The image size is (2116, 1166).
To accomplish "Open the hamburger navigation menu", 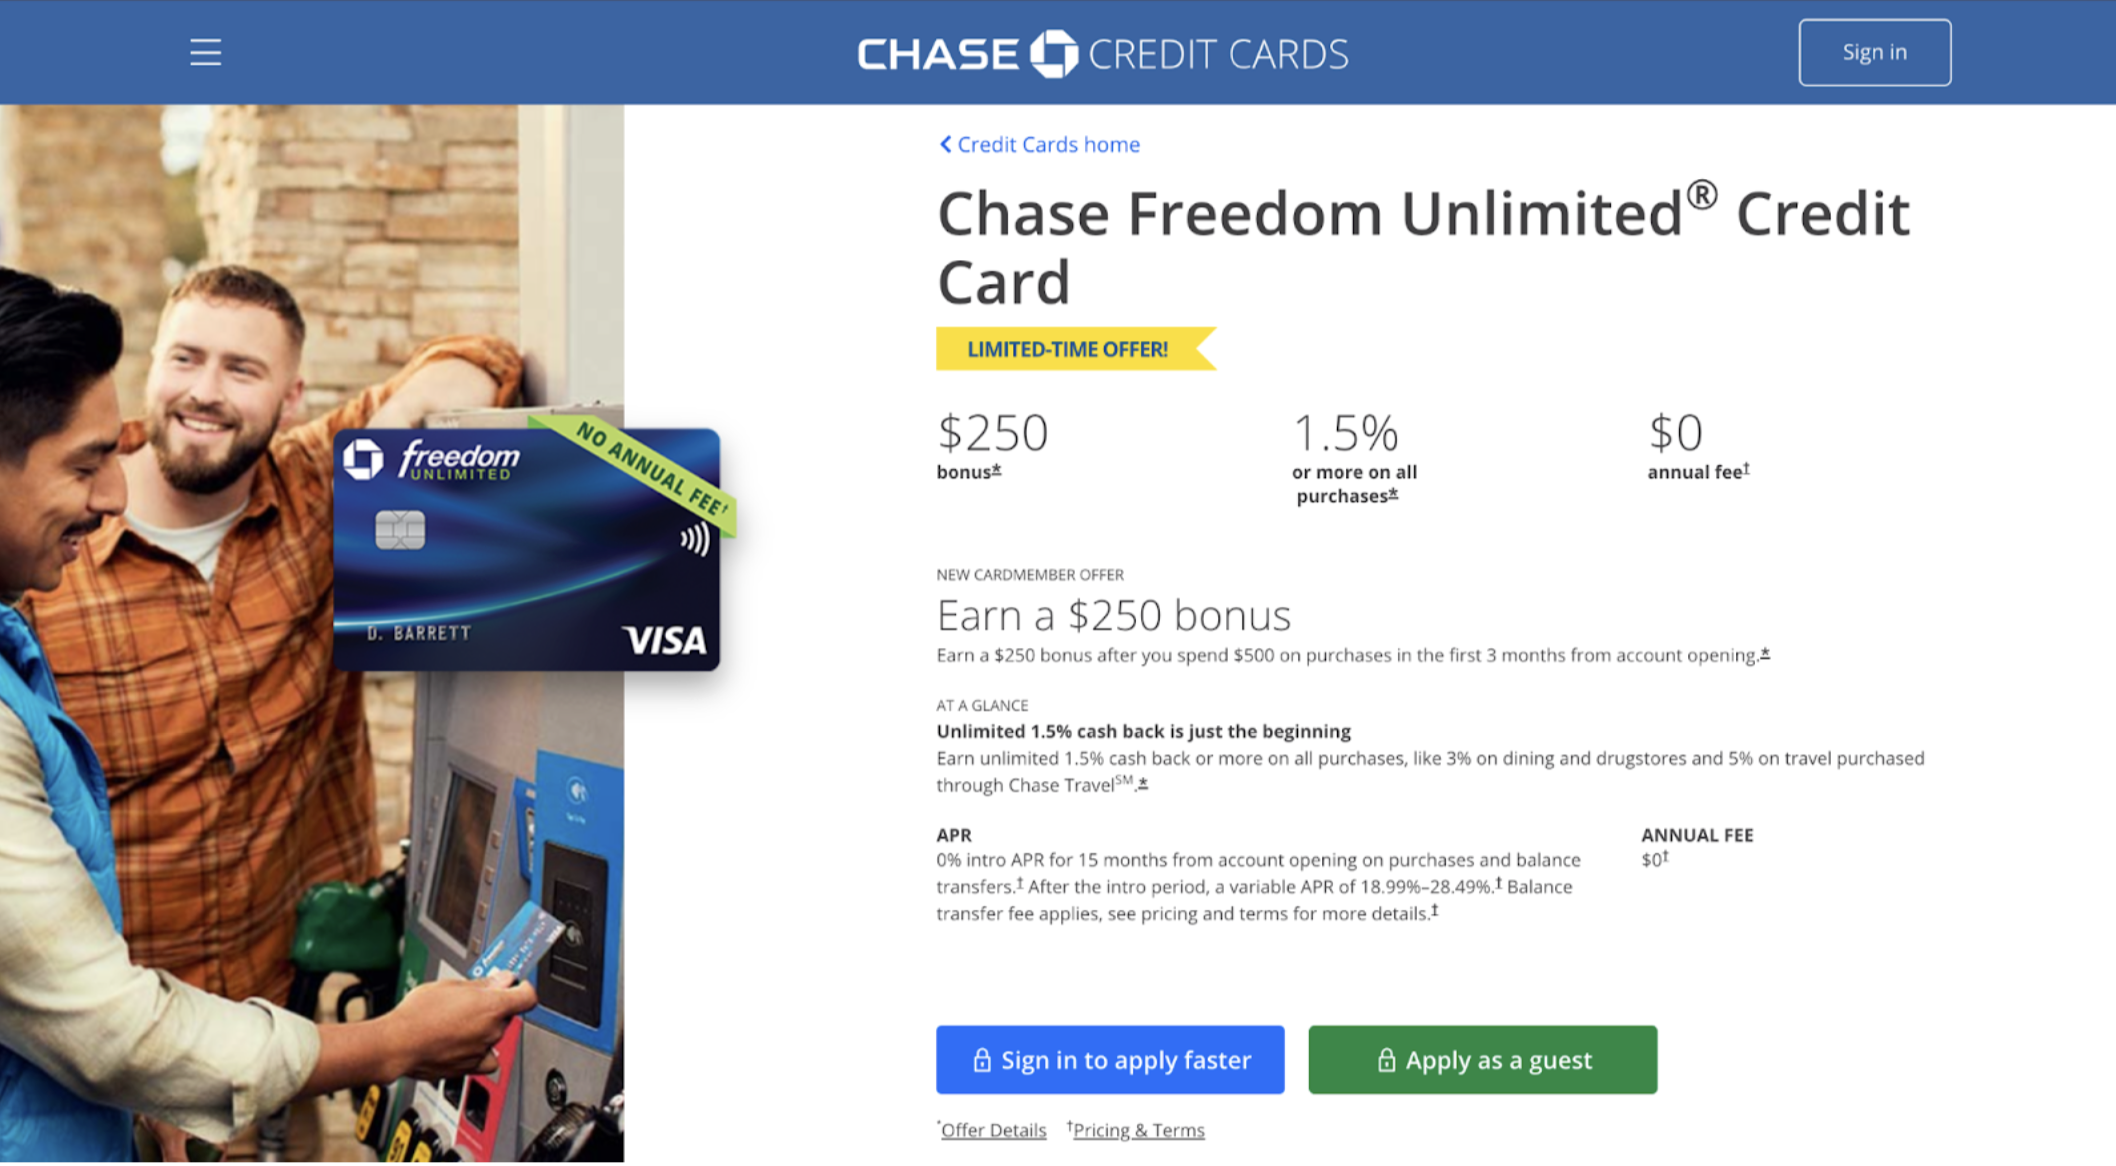I will pos(205,52).
